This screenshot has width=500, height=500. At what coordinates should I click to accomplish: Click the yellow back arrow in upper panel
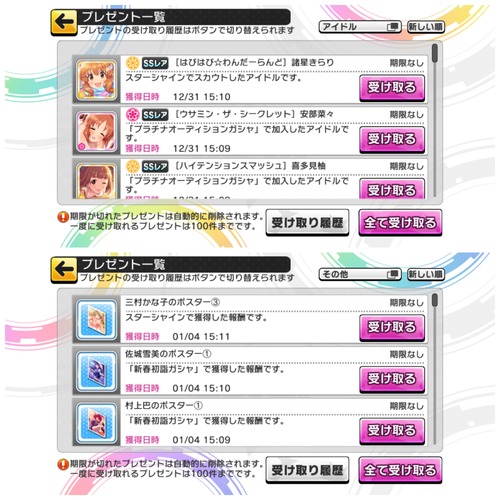tap(64, 22)
